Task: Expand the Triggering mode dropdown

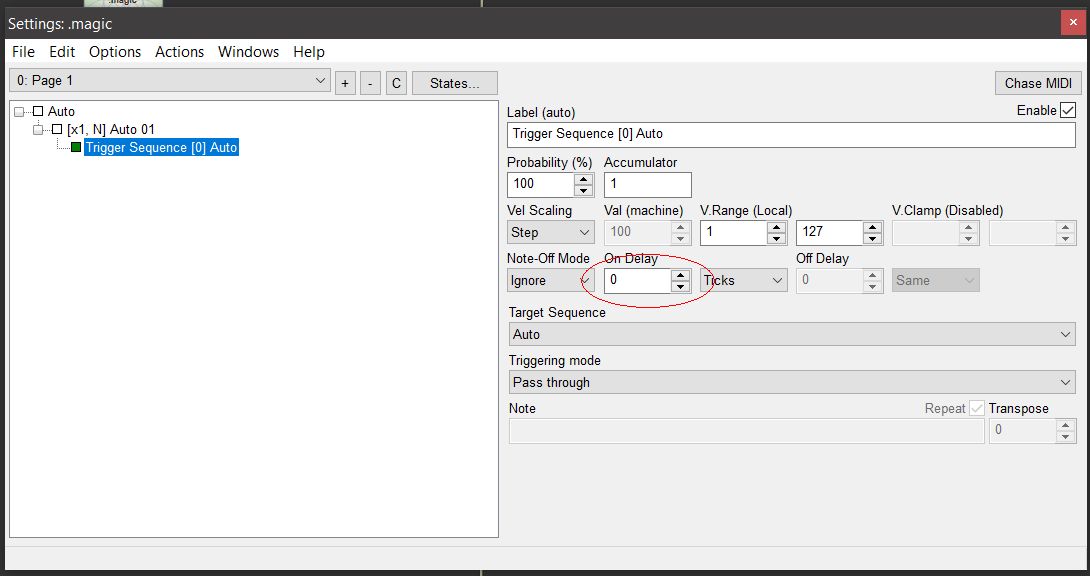Action: (791, 383)
